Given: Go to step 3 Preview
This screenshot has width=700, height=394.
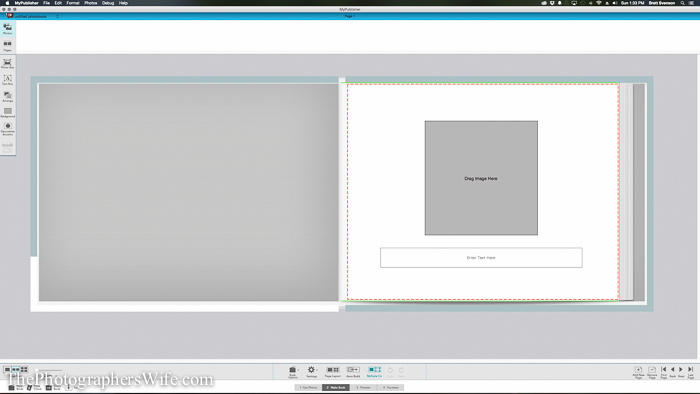Looking at the screenshot, I should coord(363,387).
